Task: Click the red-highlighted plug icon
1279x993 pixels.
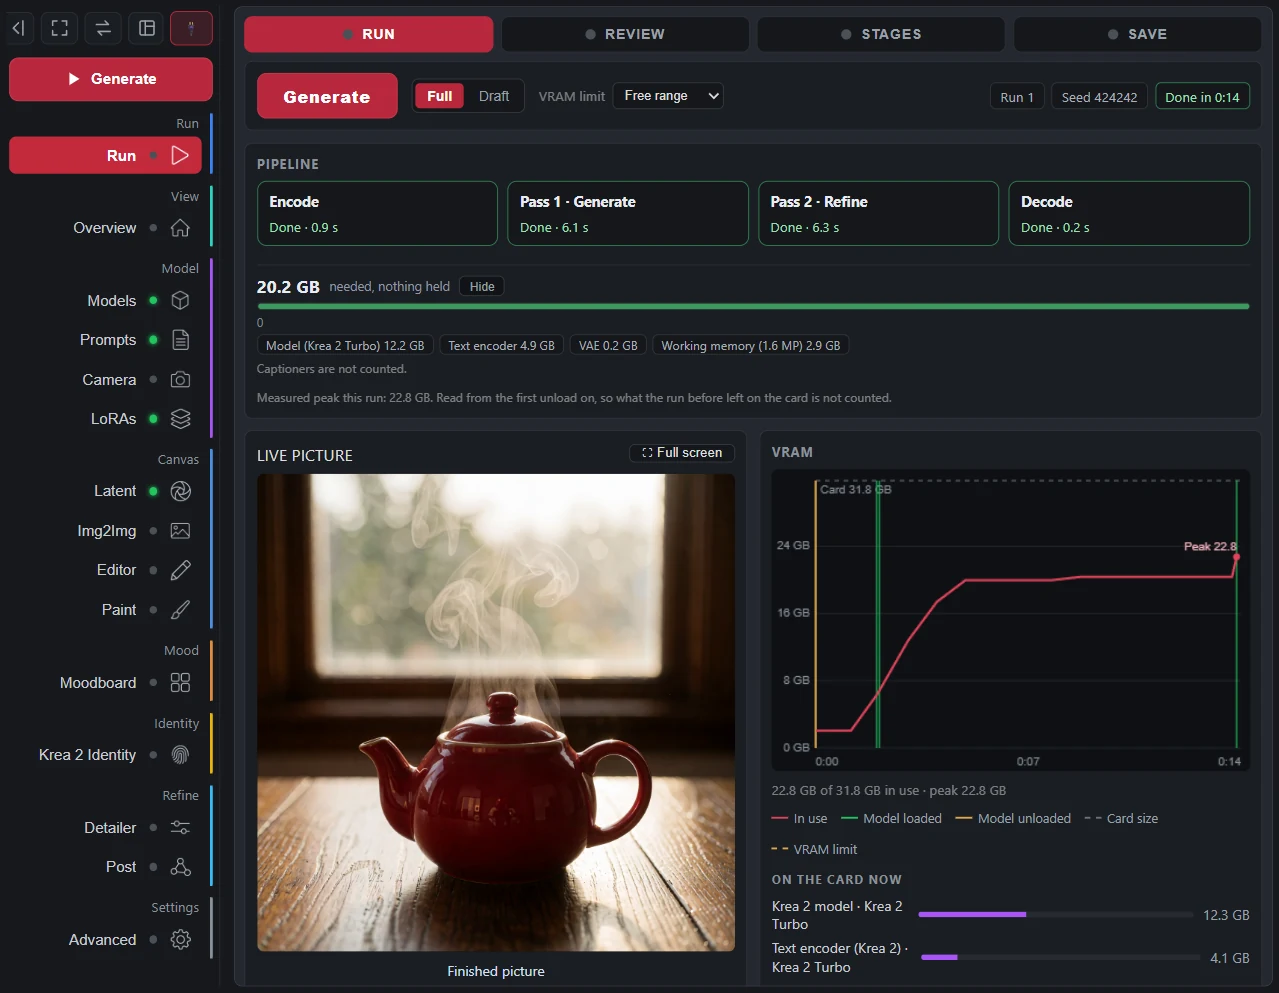Action: pos(191,28)
